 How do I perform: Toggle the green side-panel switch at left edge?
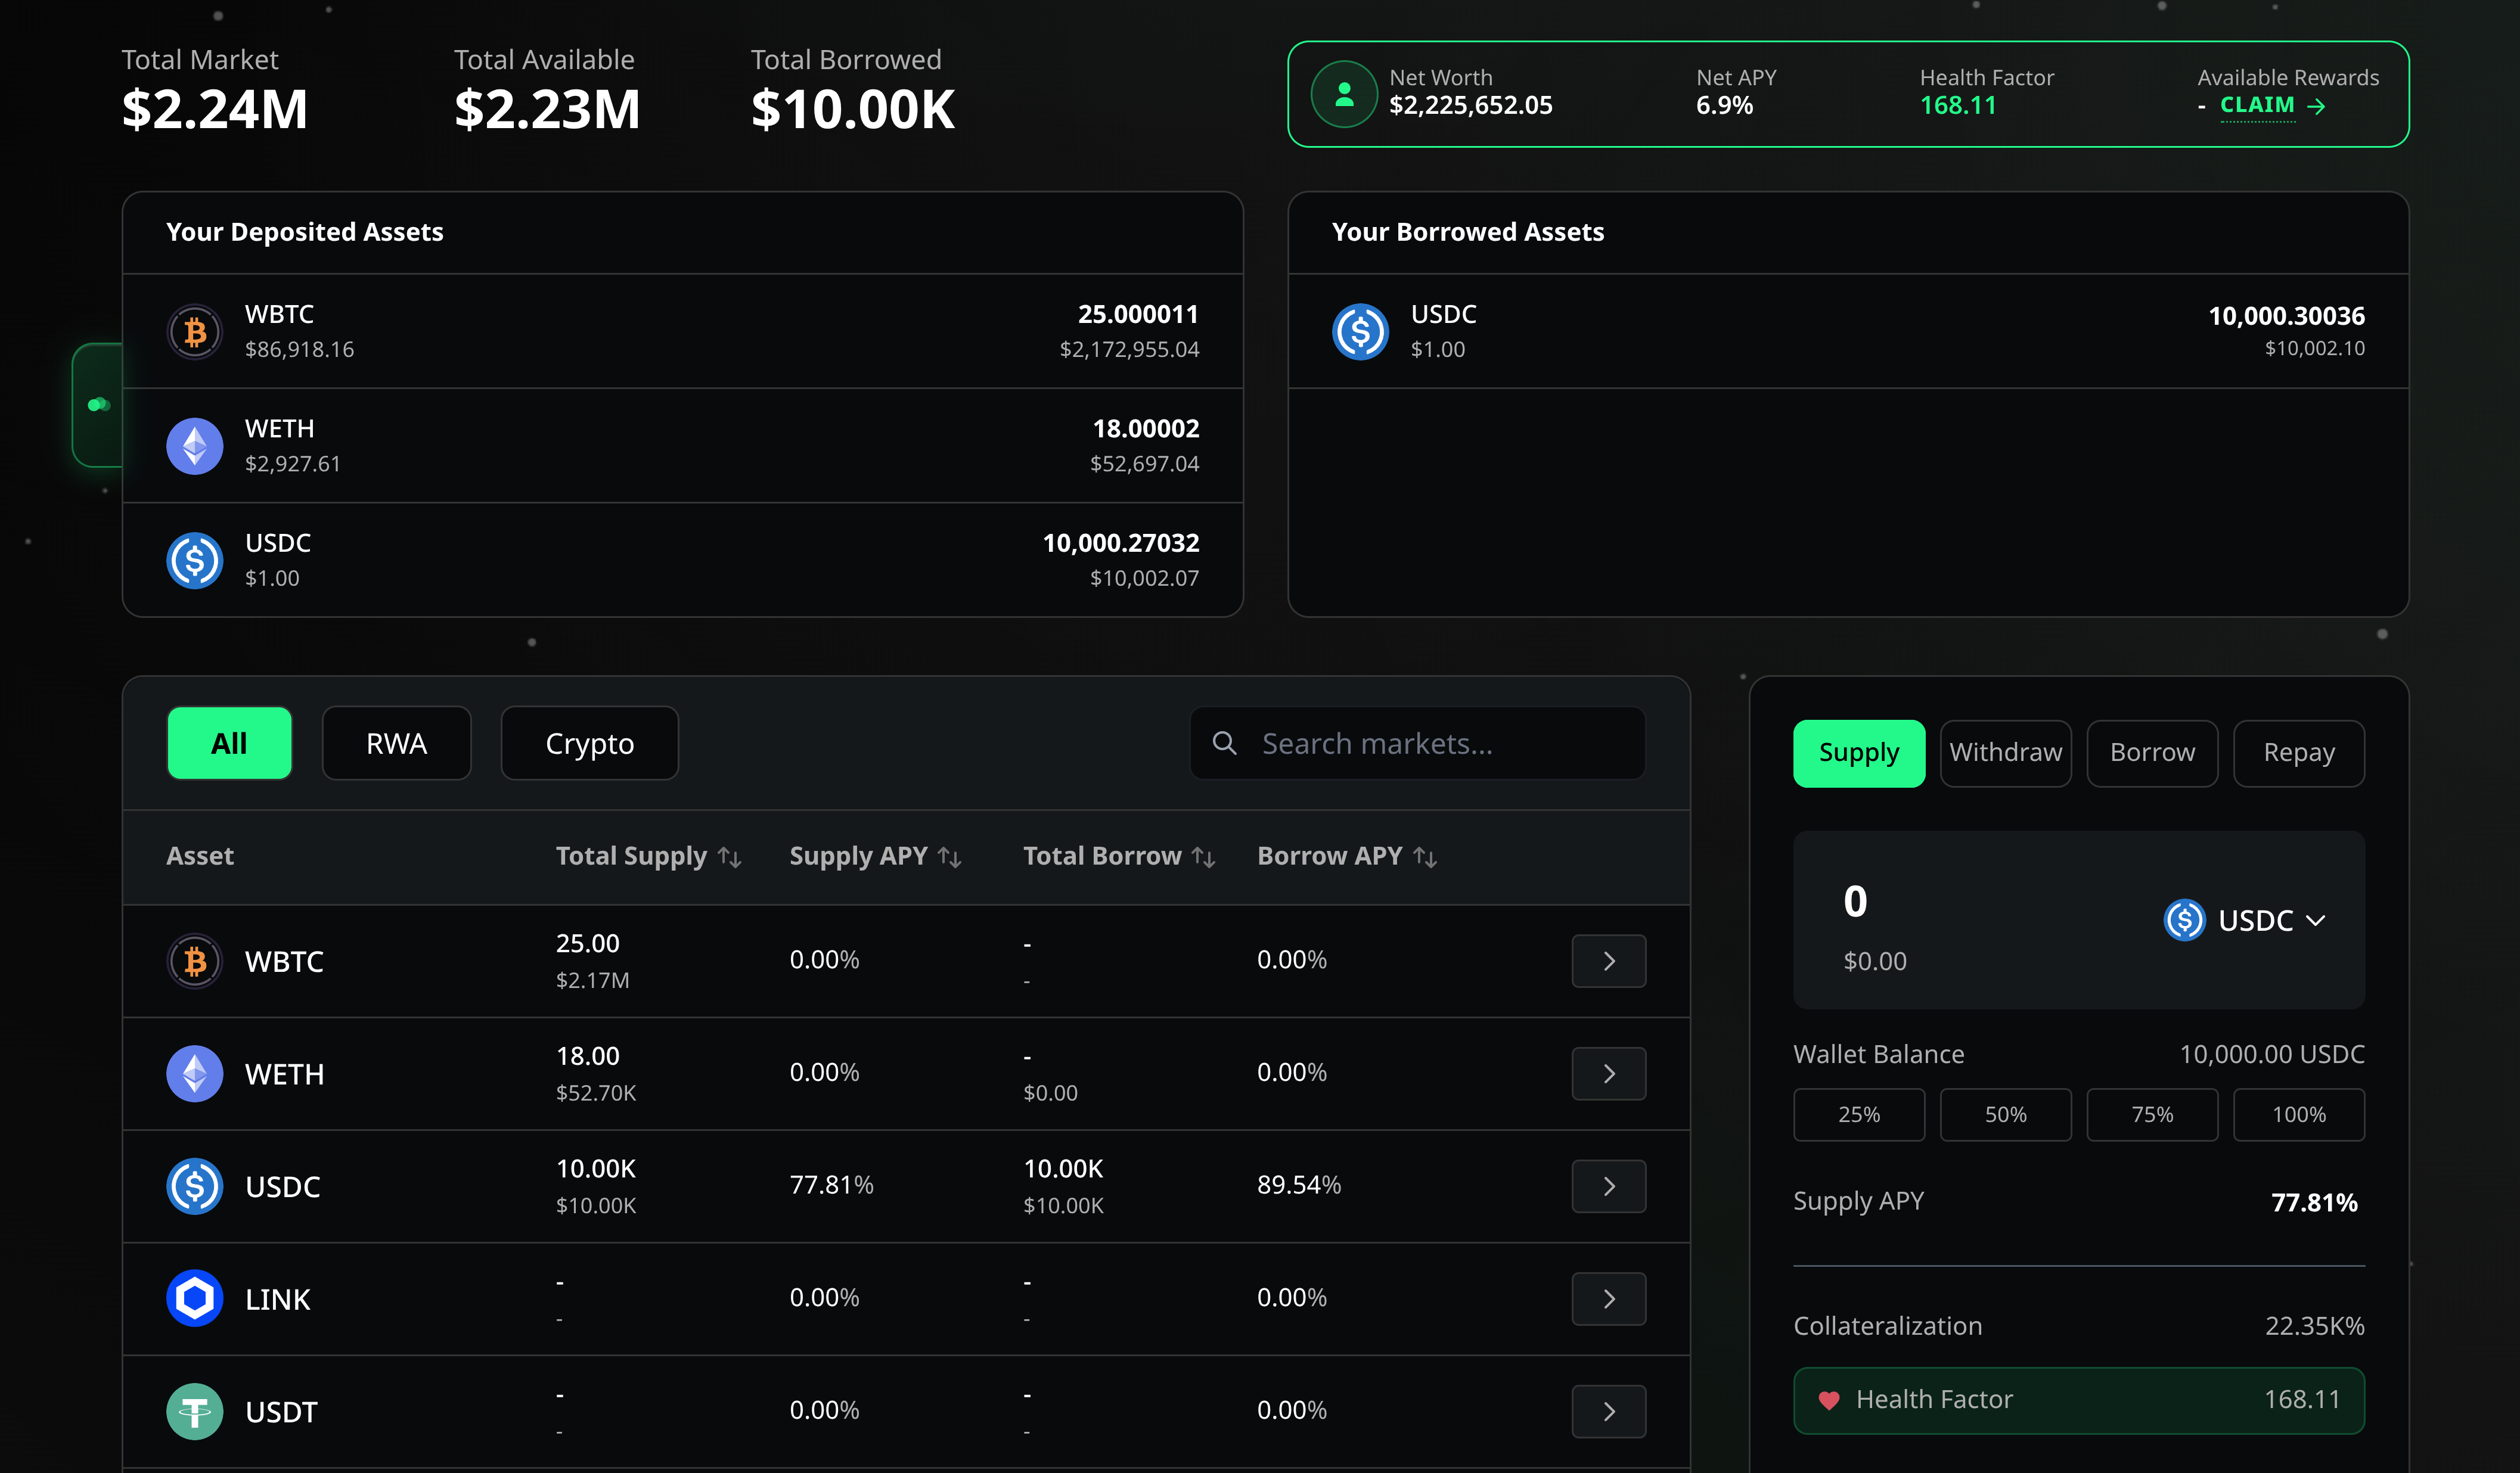(99, 405)
